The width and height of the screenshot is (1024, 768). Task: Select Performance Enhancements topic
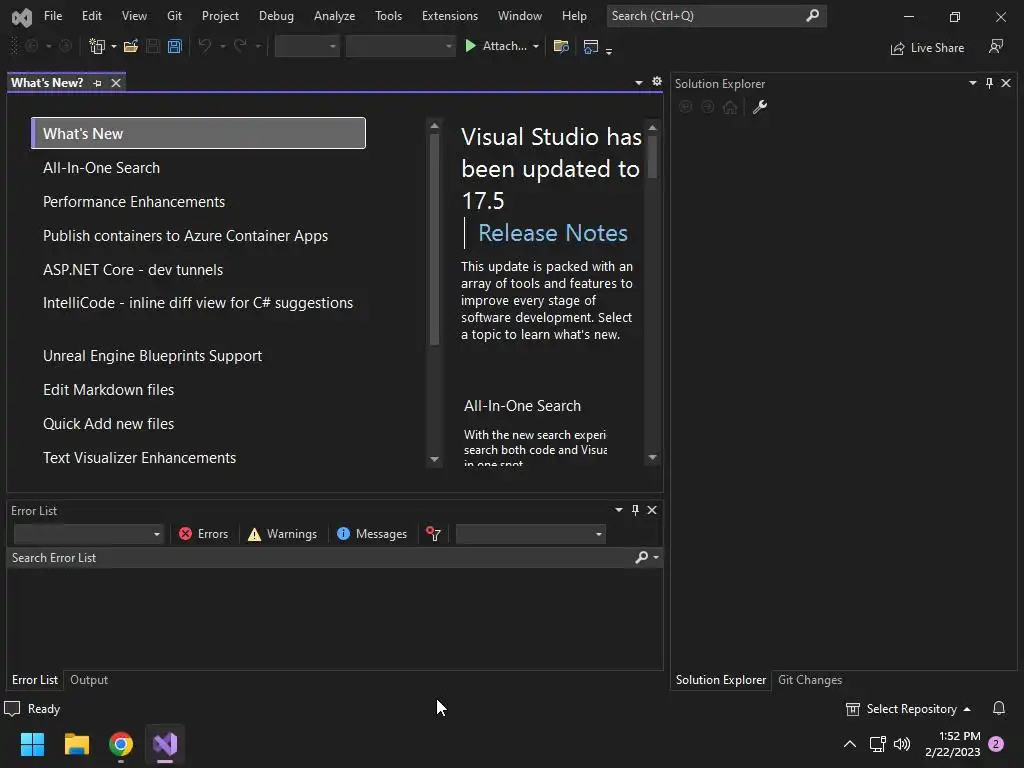click(x=134, y=202)
